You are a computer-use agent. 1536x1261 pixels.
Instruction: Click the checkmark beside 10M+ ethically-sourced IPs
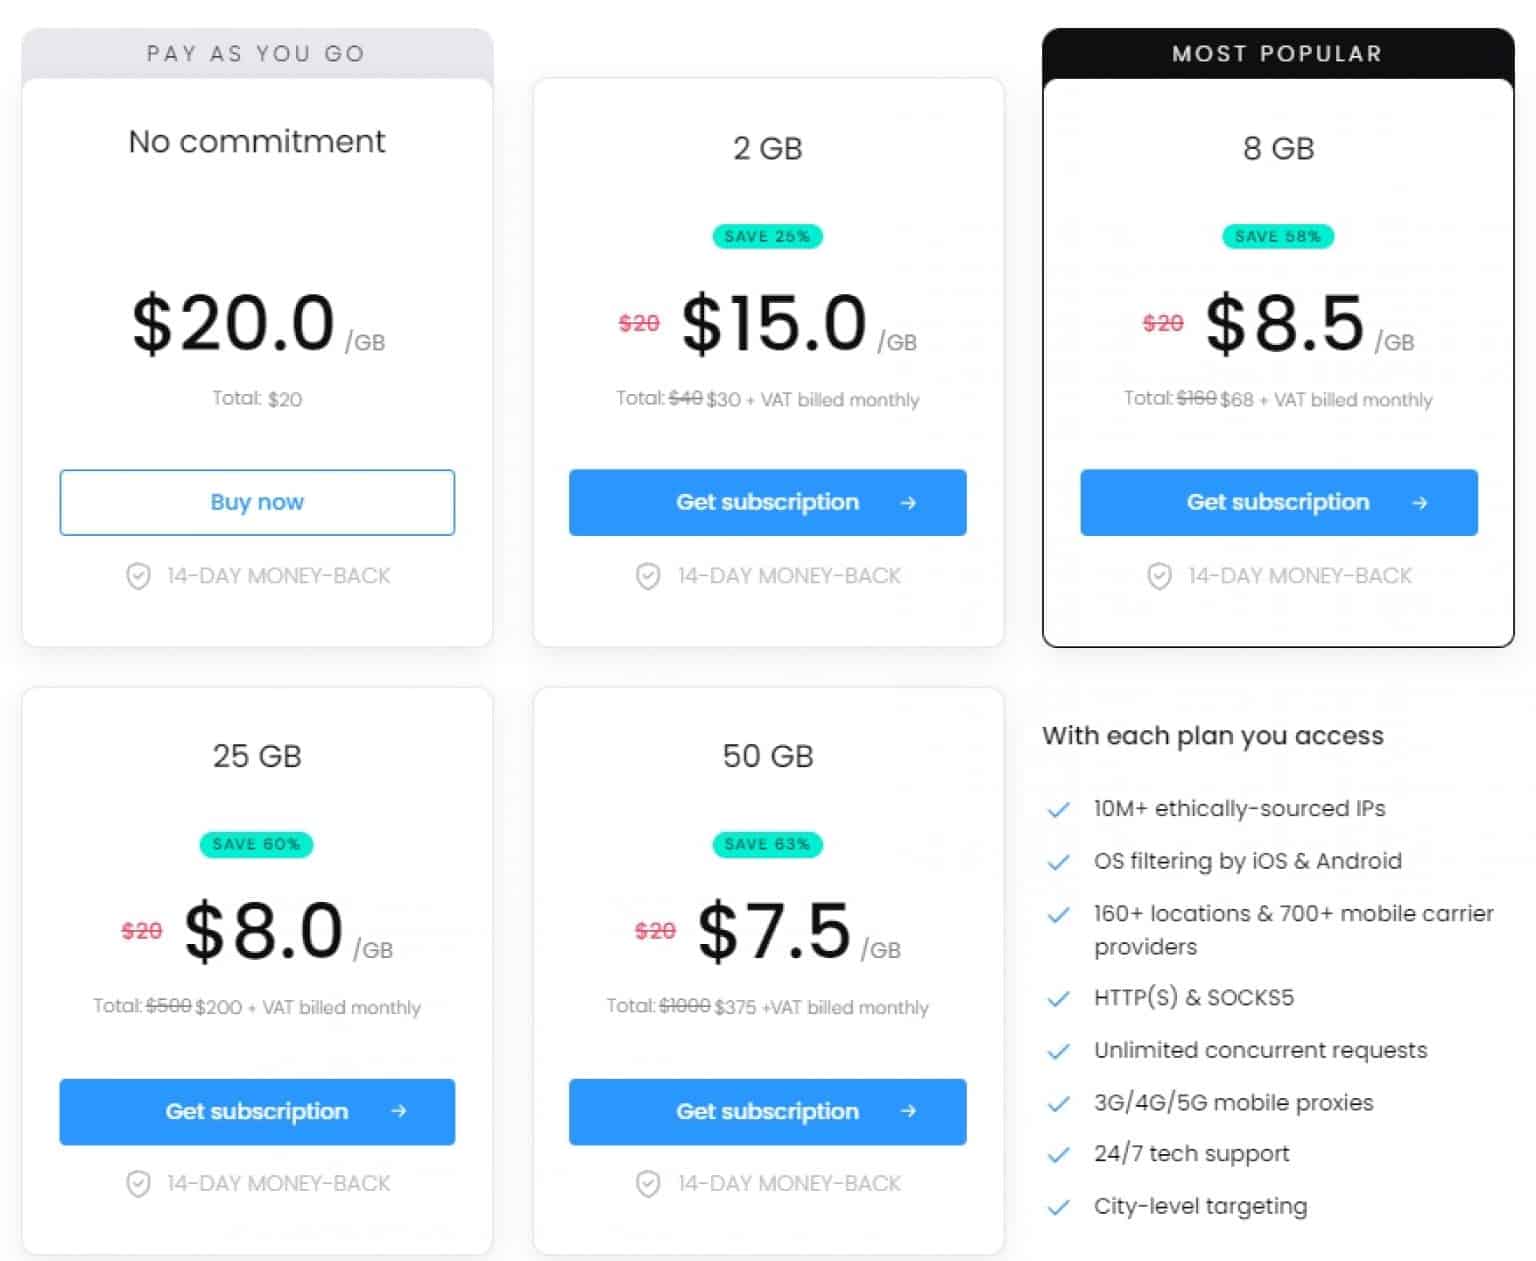click(x=1058, y=810)
